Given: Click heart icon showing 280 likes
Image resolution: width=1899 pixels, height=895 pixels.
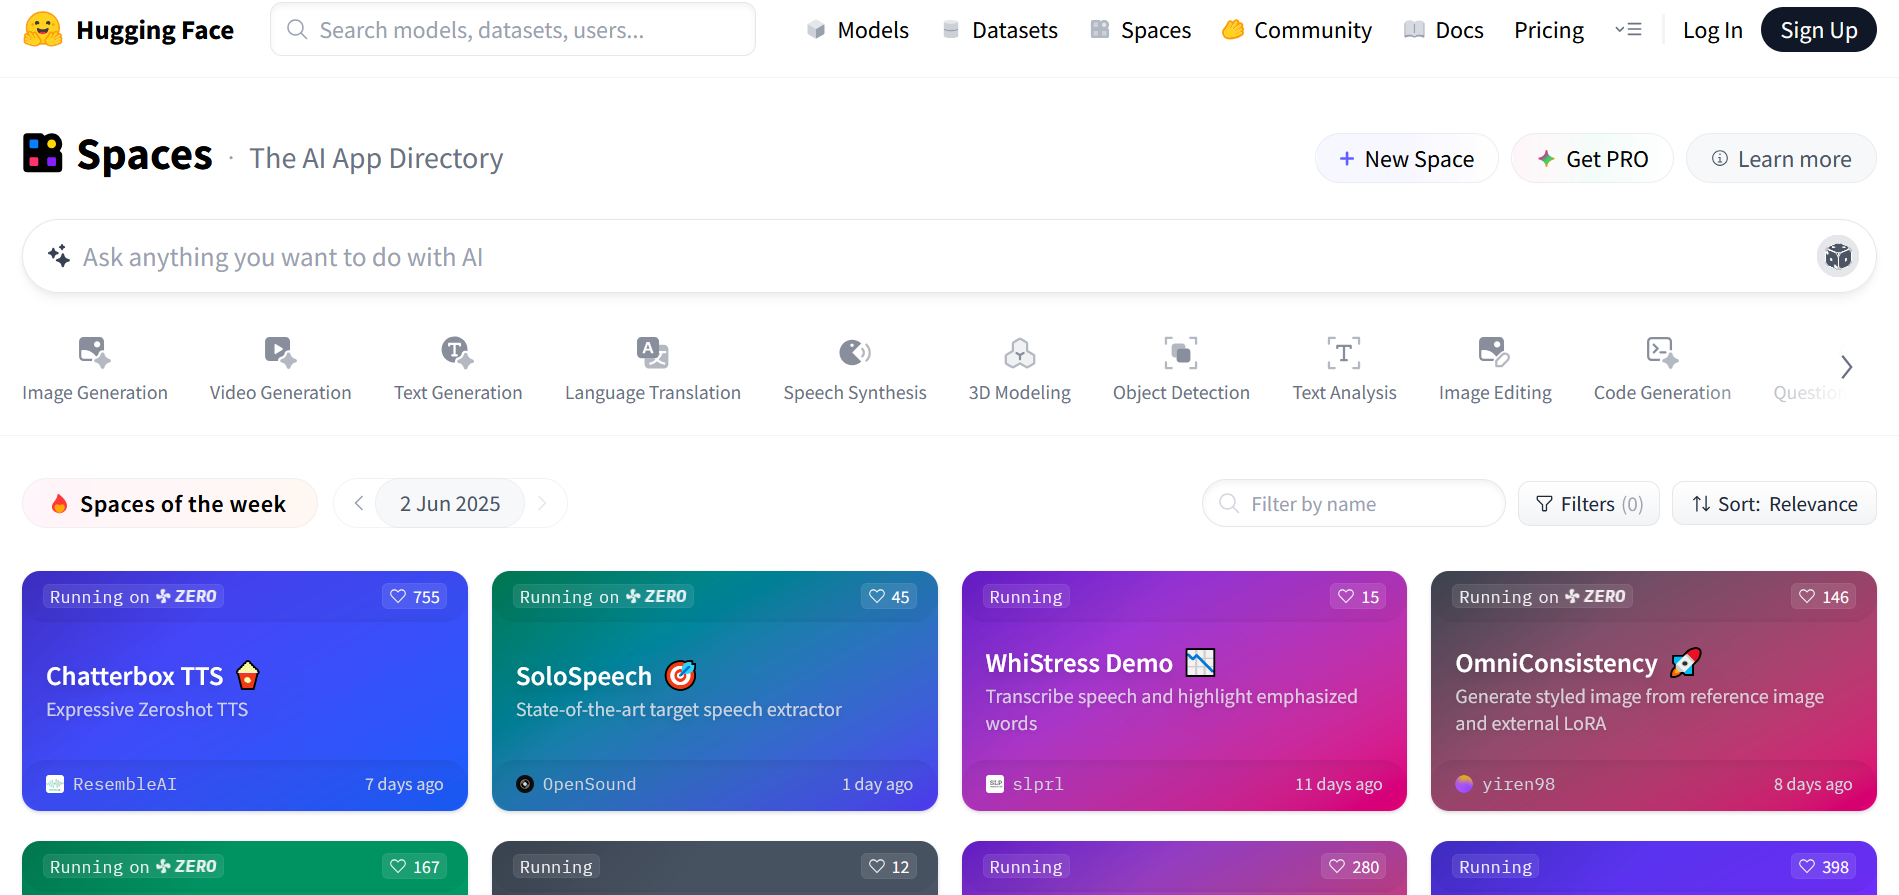Looking at the screenshot, I should pyautogui.click(x=1354, y=867).
